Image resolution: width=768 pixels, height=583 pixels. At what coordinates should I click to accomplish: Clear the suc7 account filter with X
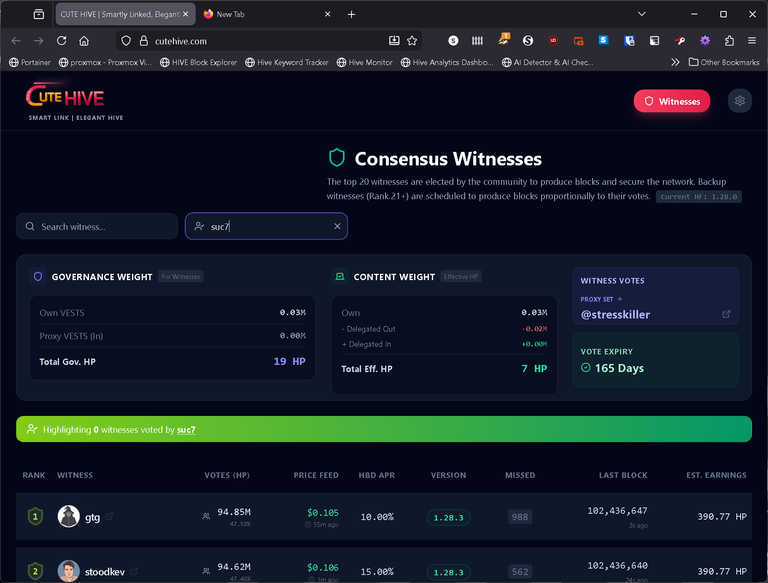337,227
